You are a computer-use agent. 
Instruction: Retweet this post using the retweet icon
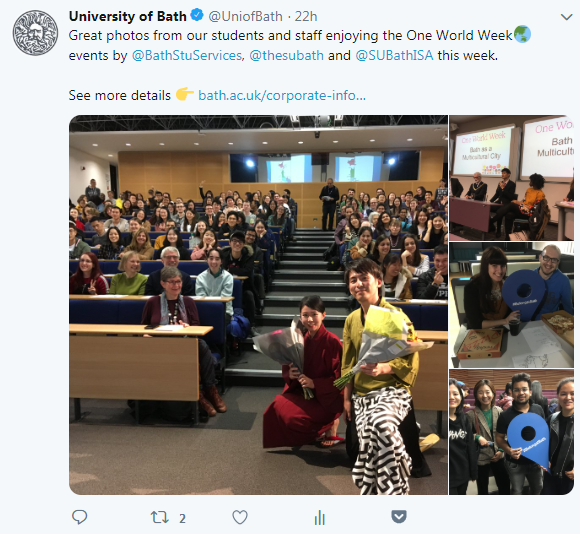tap(159, 517)
